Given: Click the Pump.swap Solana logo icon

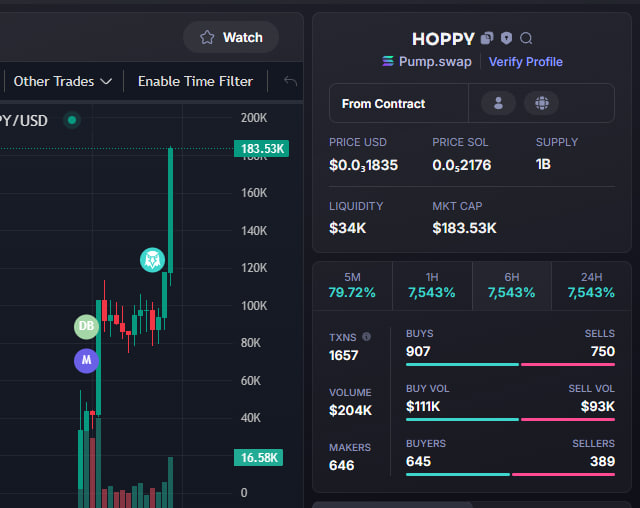Looking at the screenshot, I should pos(388,61).
